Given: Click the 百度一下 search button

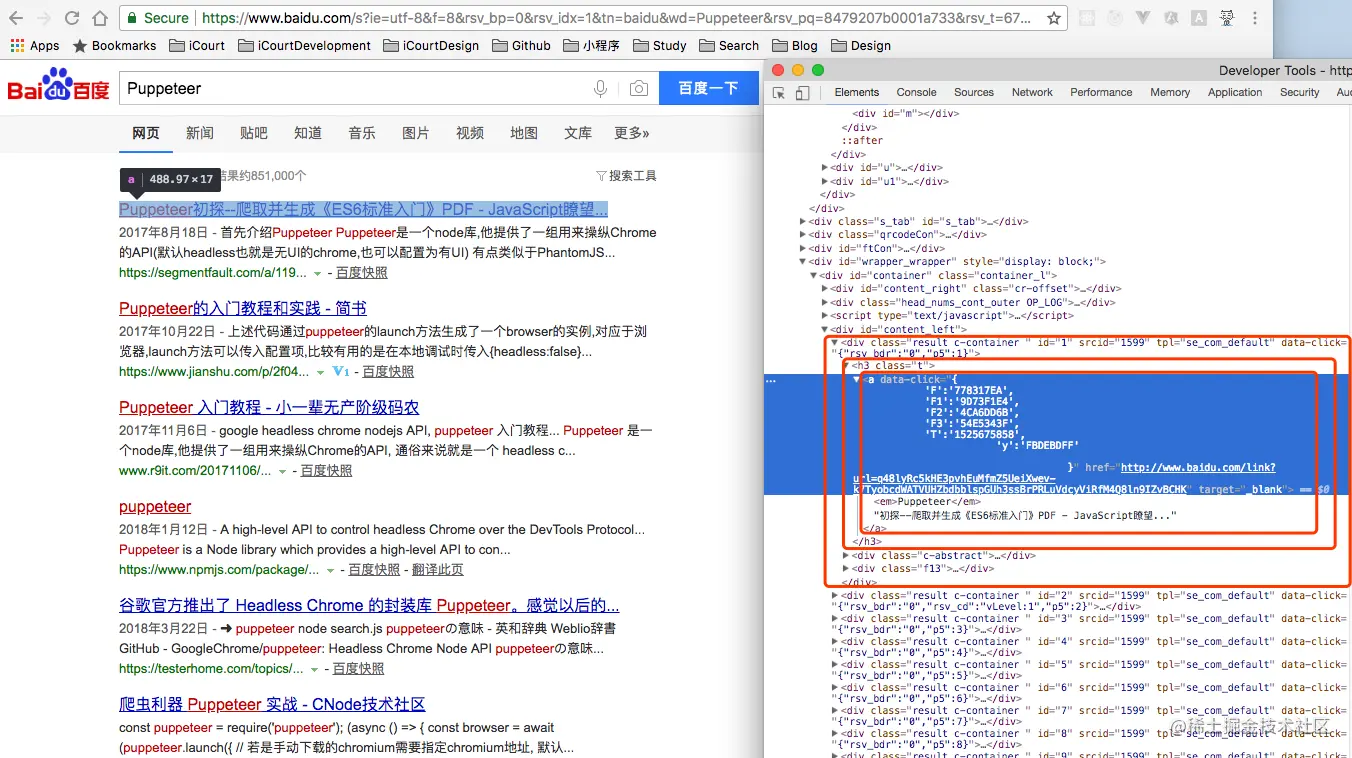Looking at the screenshot, I should pyautogui.click(x=708, y=89).
